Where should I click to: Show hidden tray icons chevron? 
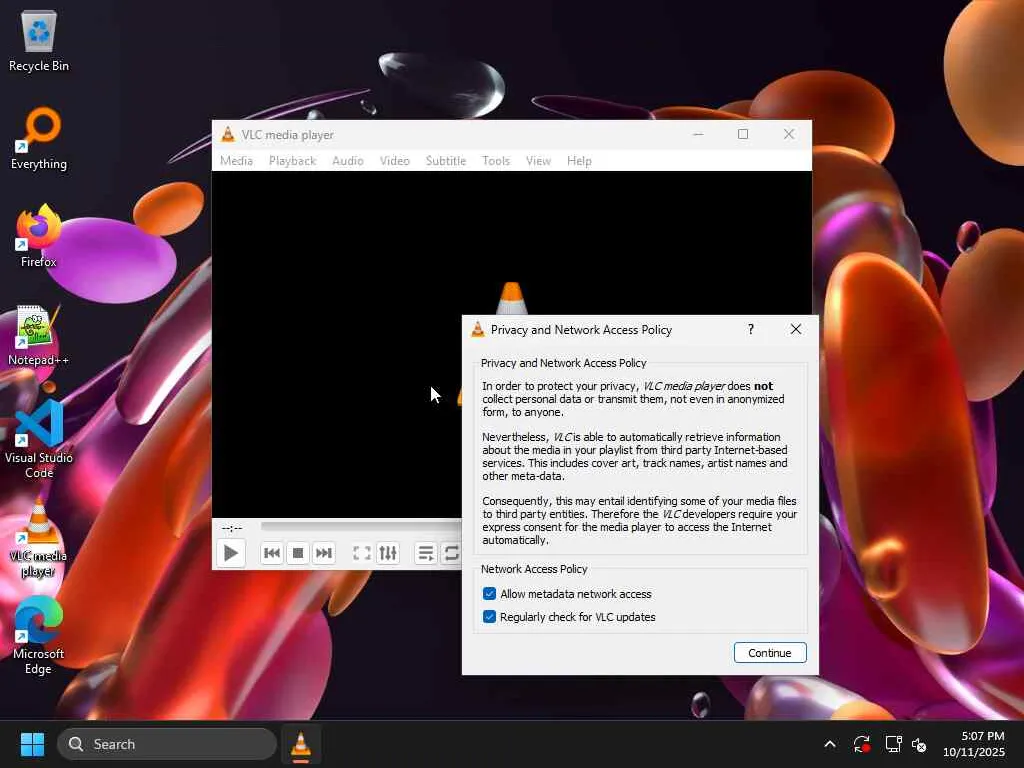[829, 744]
